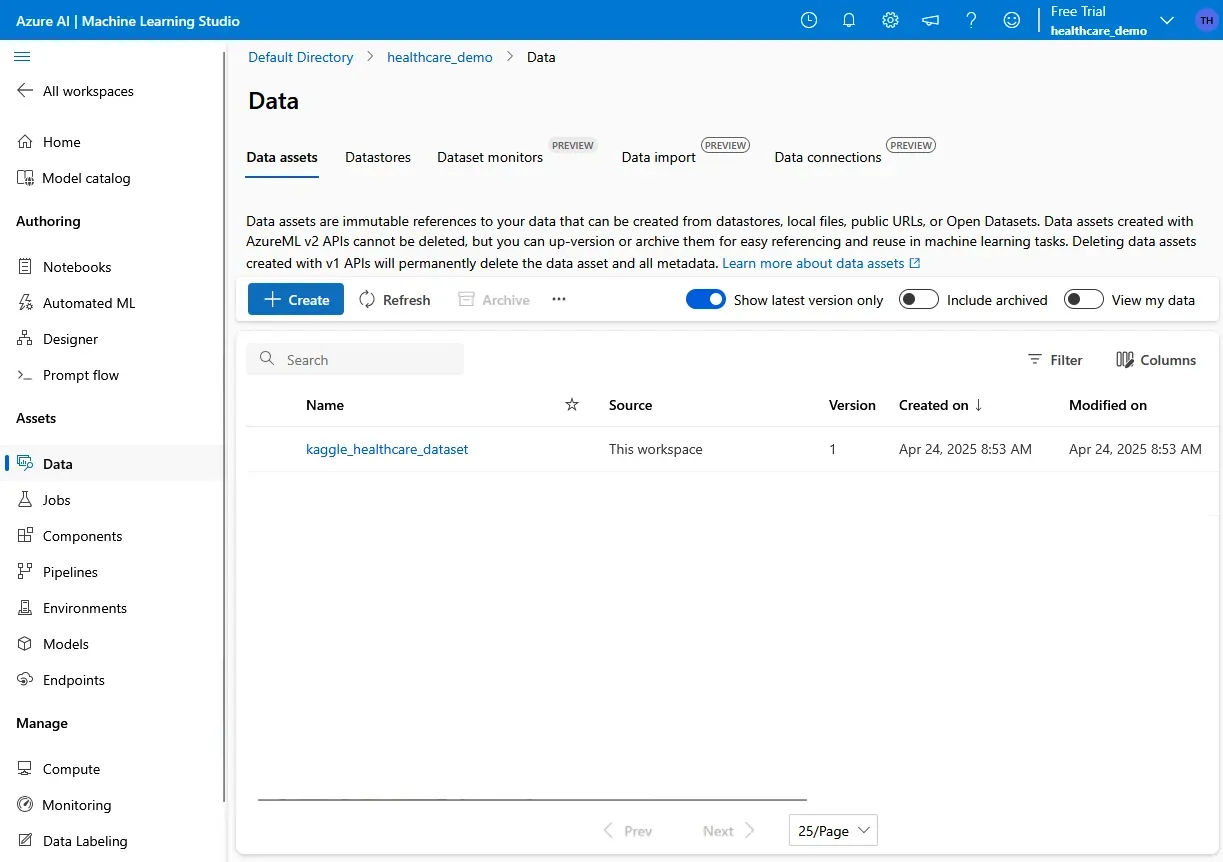This screenshot has height=862, width=1223.
Task: Click the Create button
Action: coord(295,299)
